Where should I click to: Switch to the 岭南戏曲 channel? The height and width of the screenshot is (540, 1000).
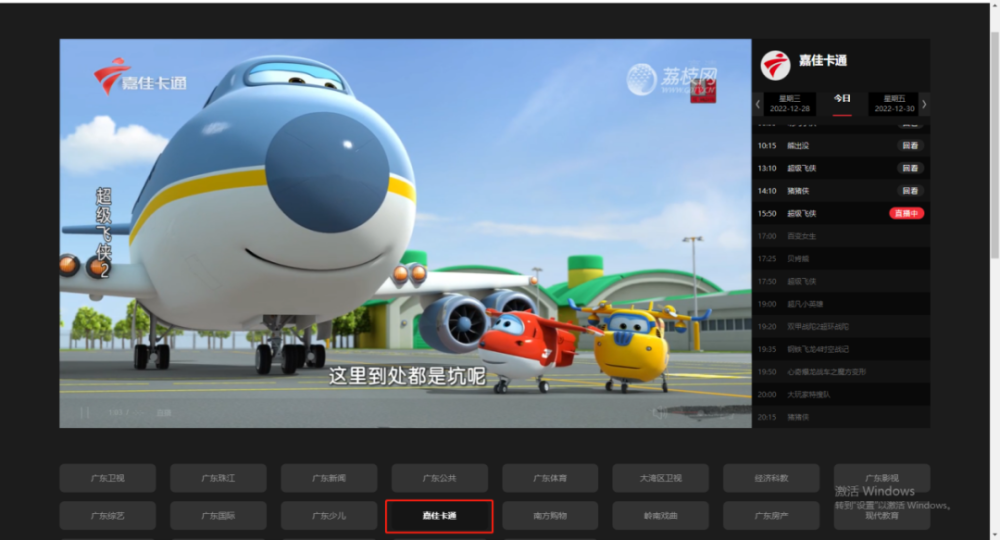pos(661,516)
